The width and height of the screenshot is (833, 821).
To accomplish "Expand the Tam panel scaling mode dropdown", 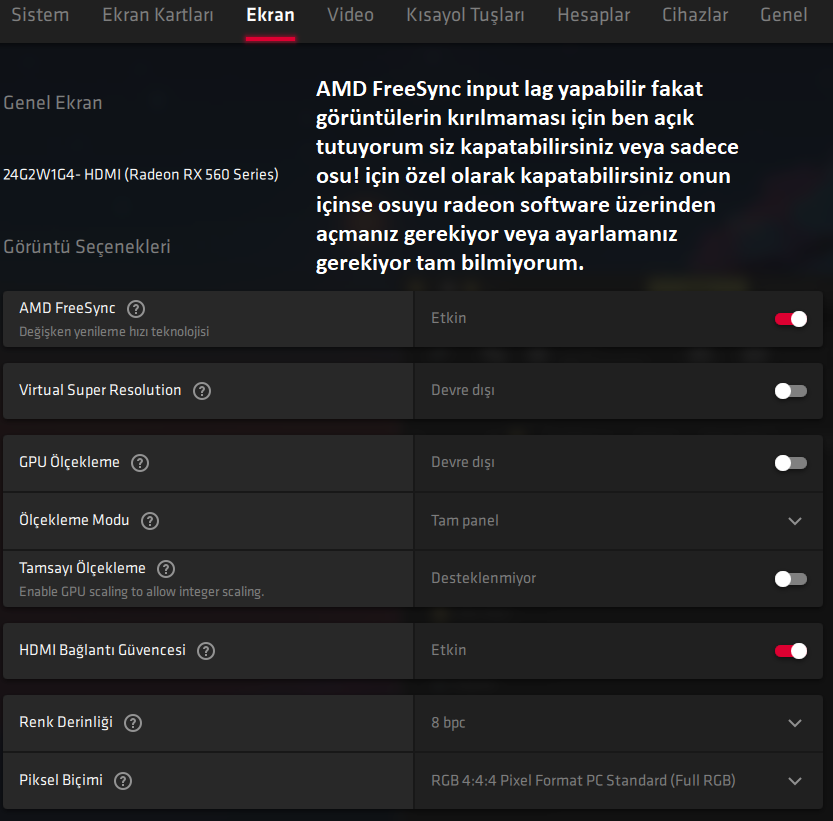I will (x=618, y=521).
